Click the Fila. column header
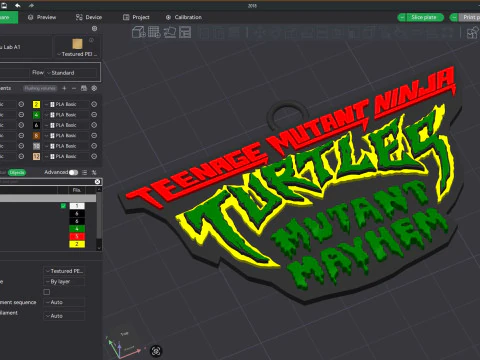 [77, 190]
